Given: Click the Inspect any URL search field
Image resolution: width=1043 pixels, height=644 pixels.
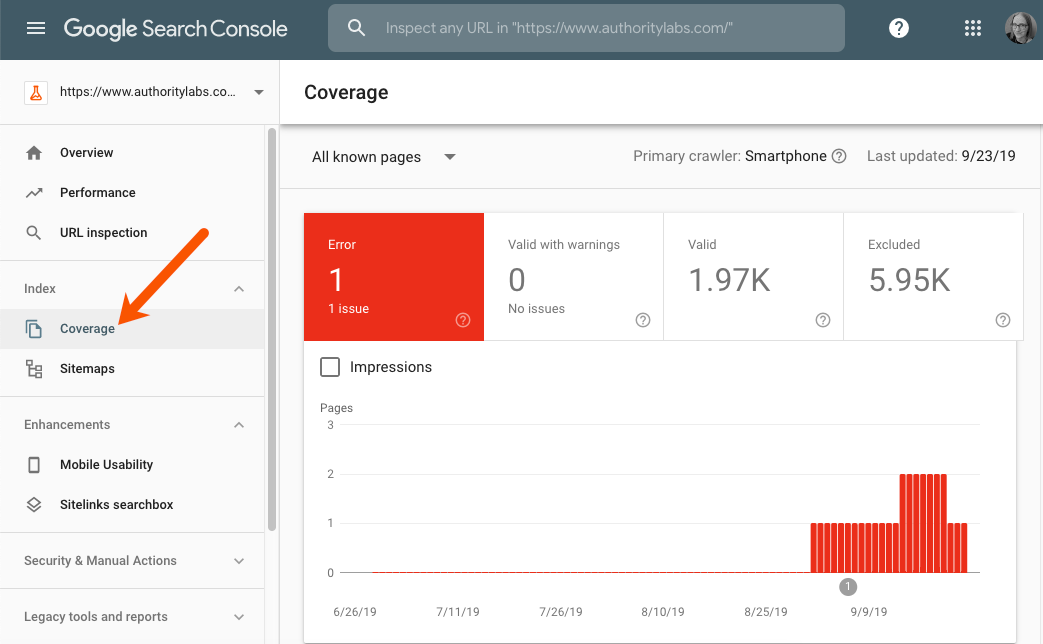Looking at the screenshot, I should click(586, 28).
